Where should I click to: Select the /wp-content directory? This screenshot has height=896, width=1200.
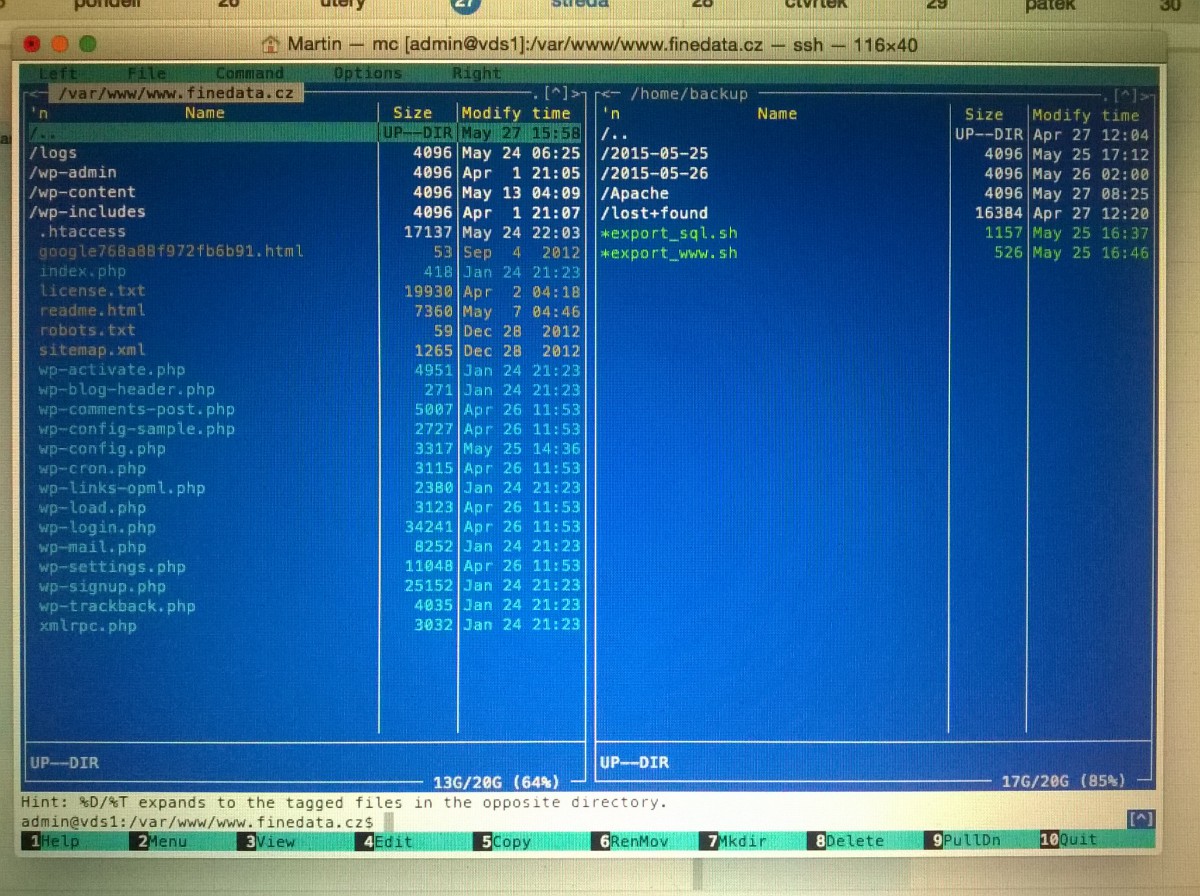(x=83, y=192)
